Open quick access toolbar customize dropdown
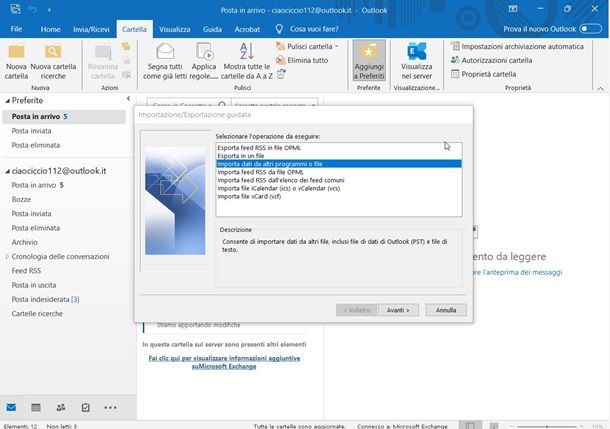The width and height of the screenshot is (610, 429). pyautogui.click(x=49, y=10)
